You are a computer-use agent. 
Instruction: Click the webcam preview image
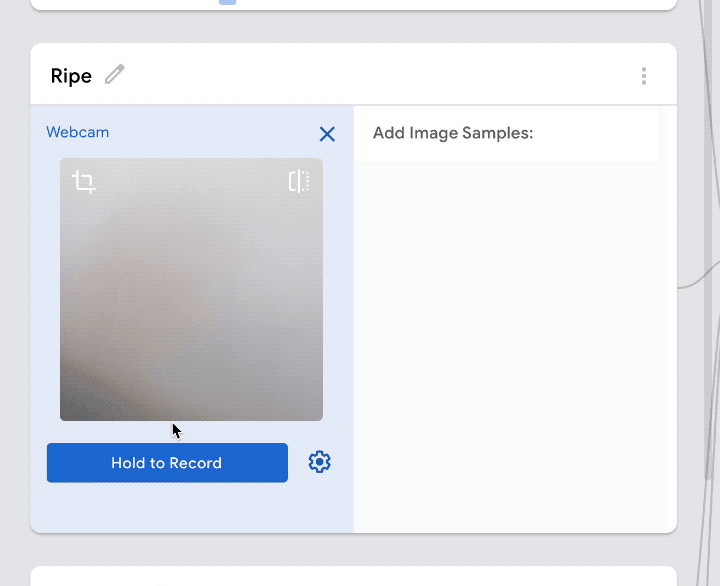click(x=191, y=289)
